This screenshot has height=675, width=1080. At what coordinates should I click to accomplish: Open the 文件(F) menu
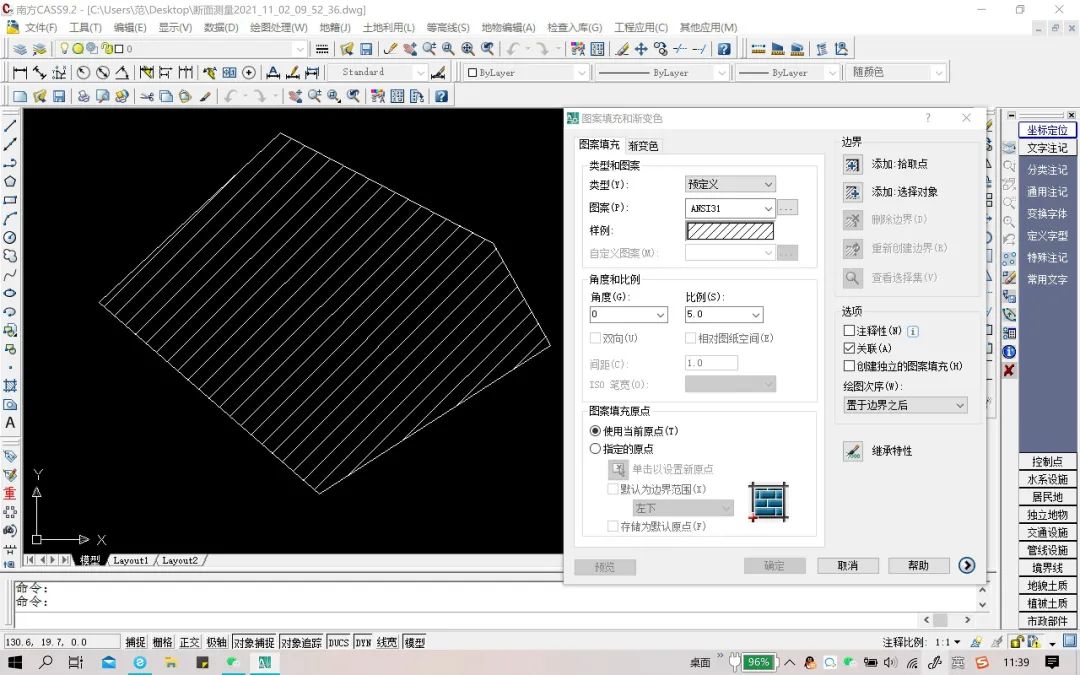41,28
